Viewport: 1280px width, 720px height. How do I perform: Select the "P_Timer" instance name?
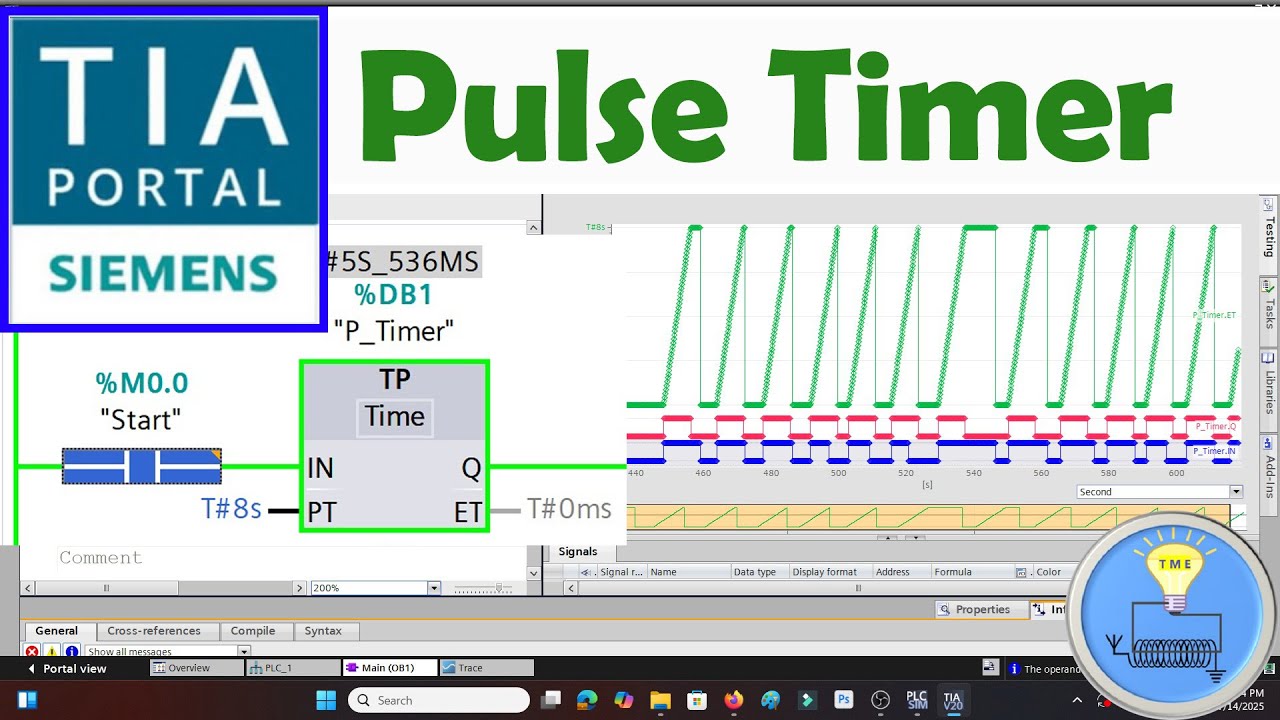point(394,330)
